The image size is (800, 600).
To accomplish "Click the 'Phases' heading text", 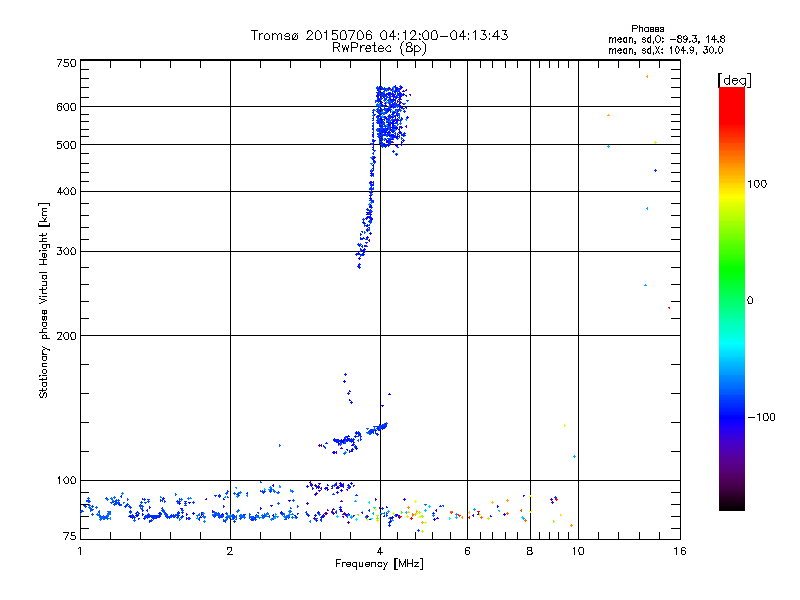I will [x=647, y=29].
